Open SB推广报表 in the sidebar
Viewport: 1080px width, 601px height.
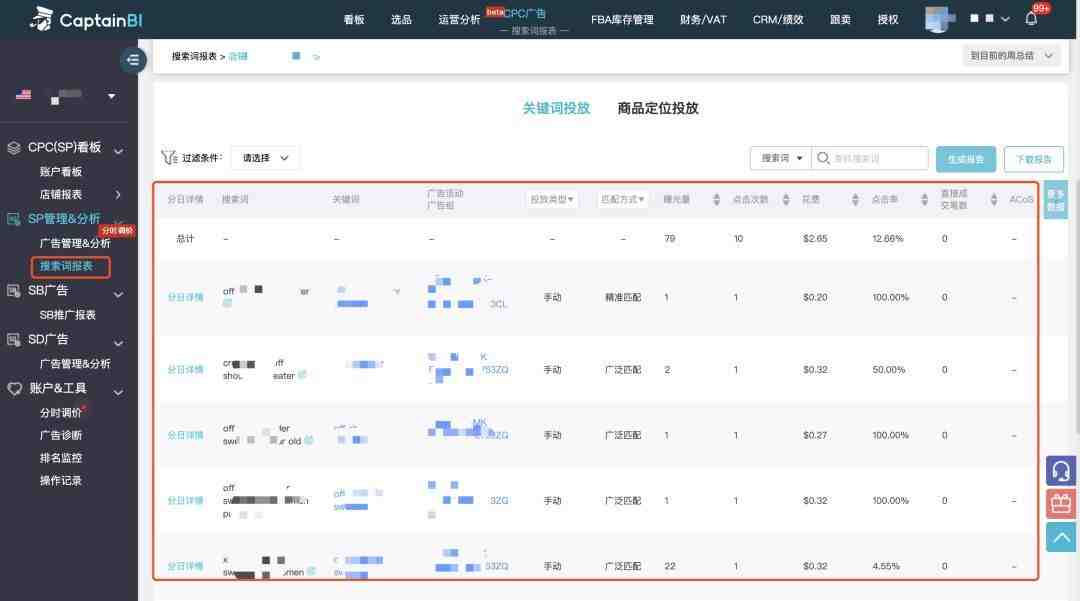click(68, 315)
